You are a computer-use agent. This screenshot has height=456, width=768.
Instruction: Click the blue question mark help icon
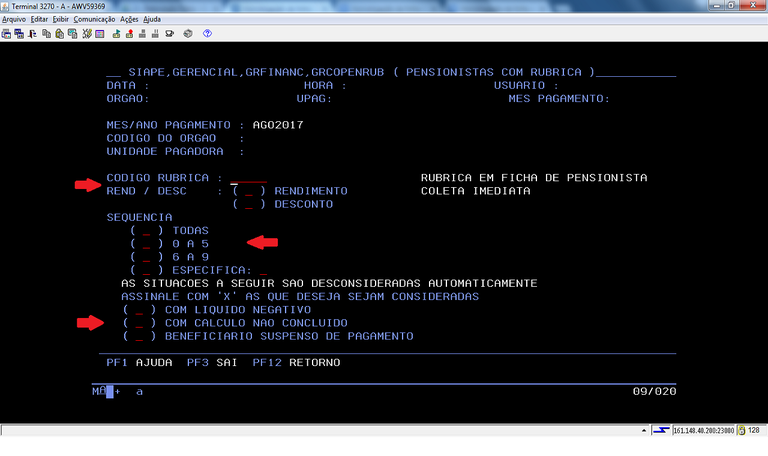[x=207, y=34]
